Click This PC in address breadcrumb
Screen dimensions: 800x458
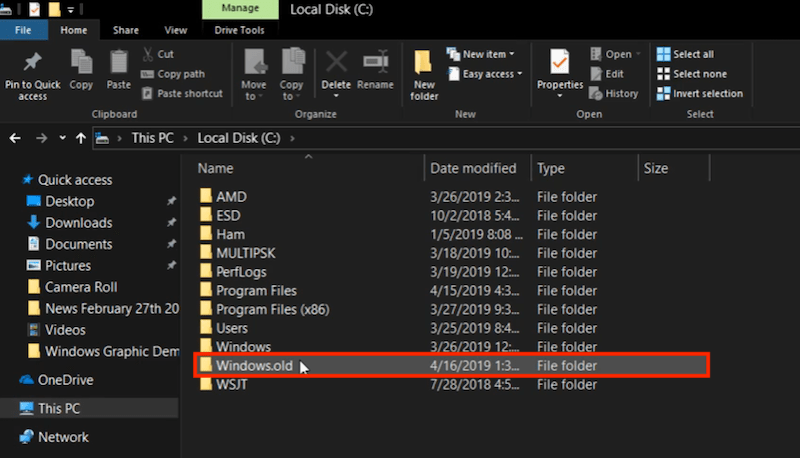pos(153,138)
